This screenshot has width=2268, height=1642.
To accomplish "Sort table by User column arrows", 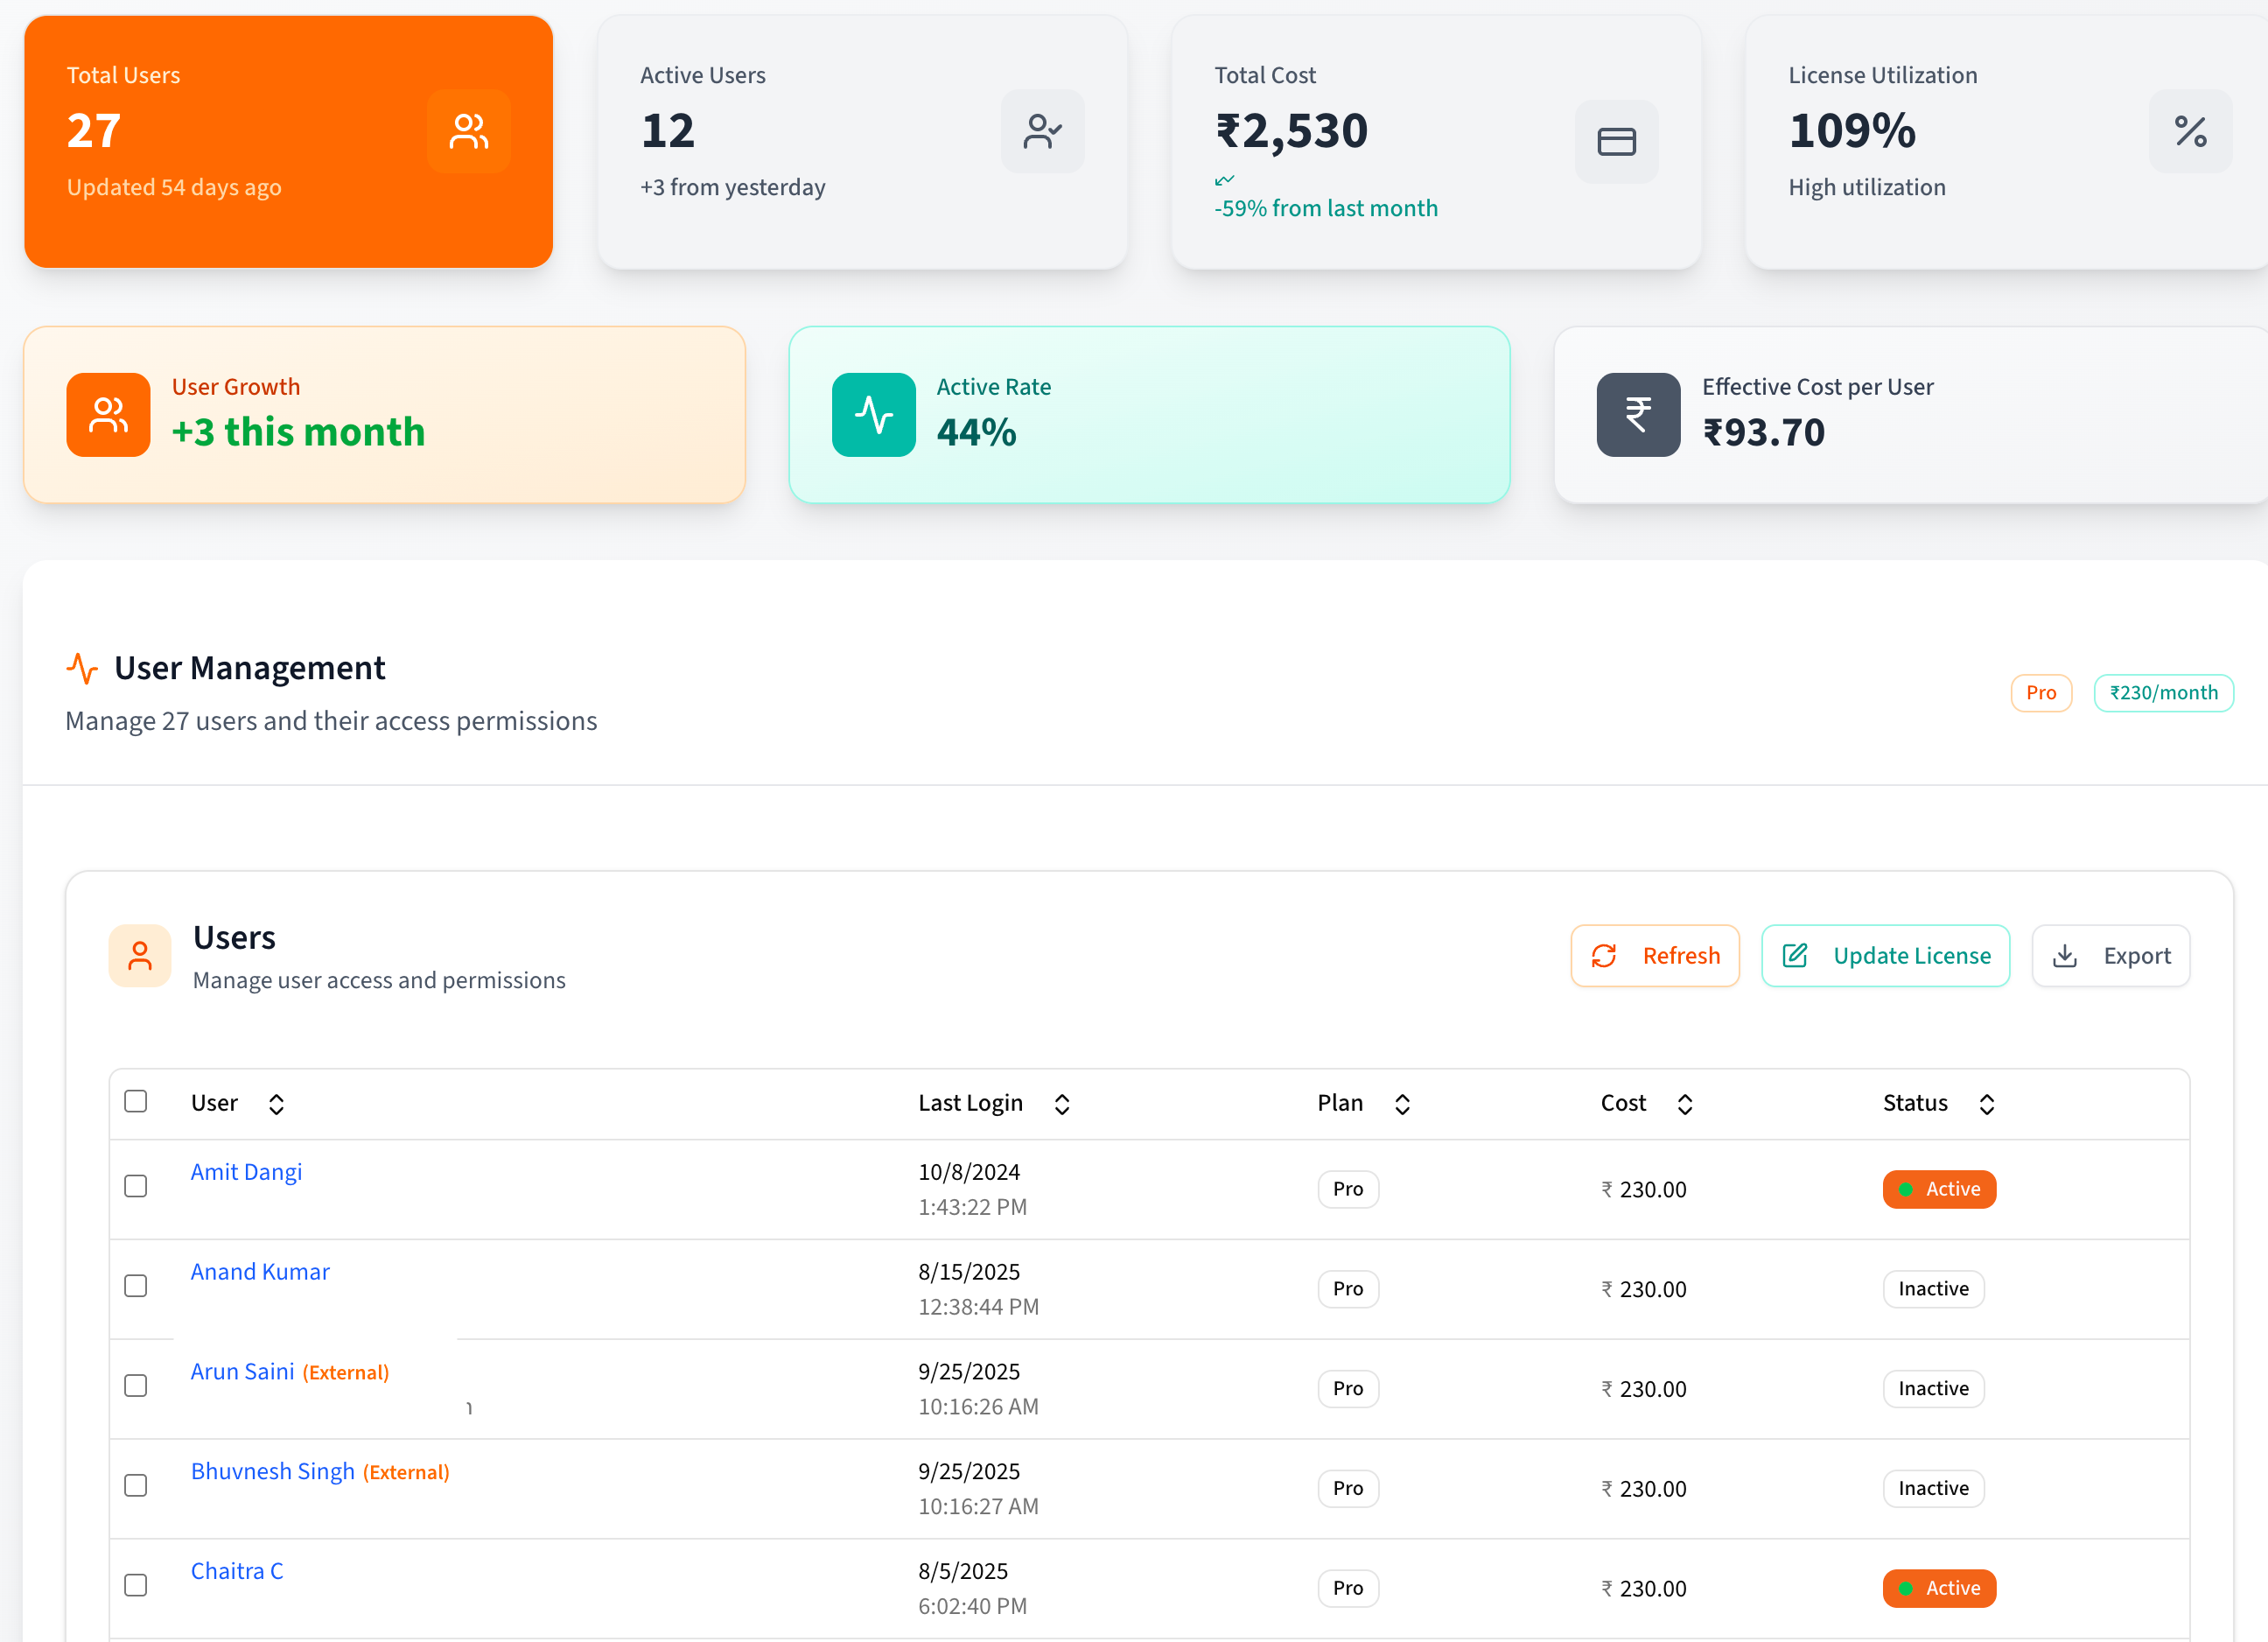I will click(277, 1104).
